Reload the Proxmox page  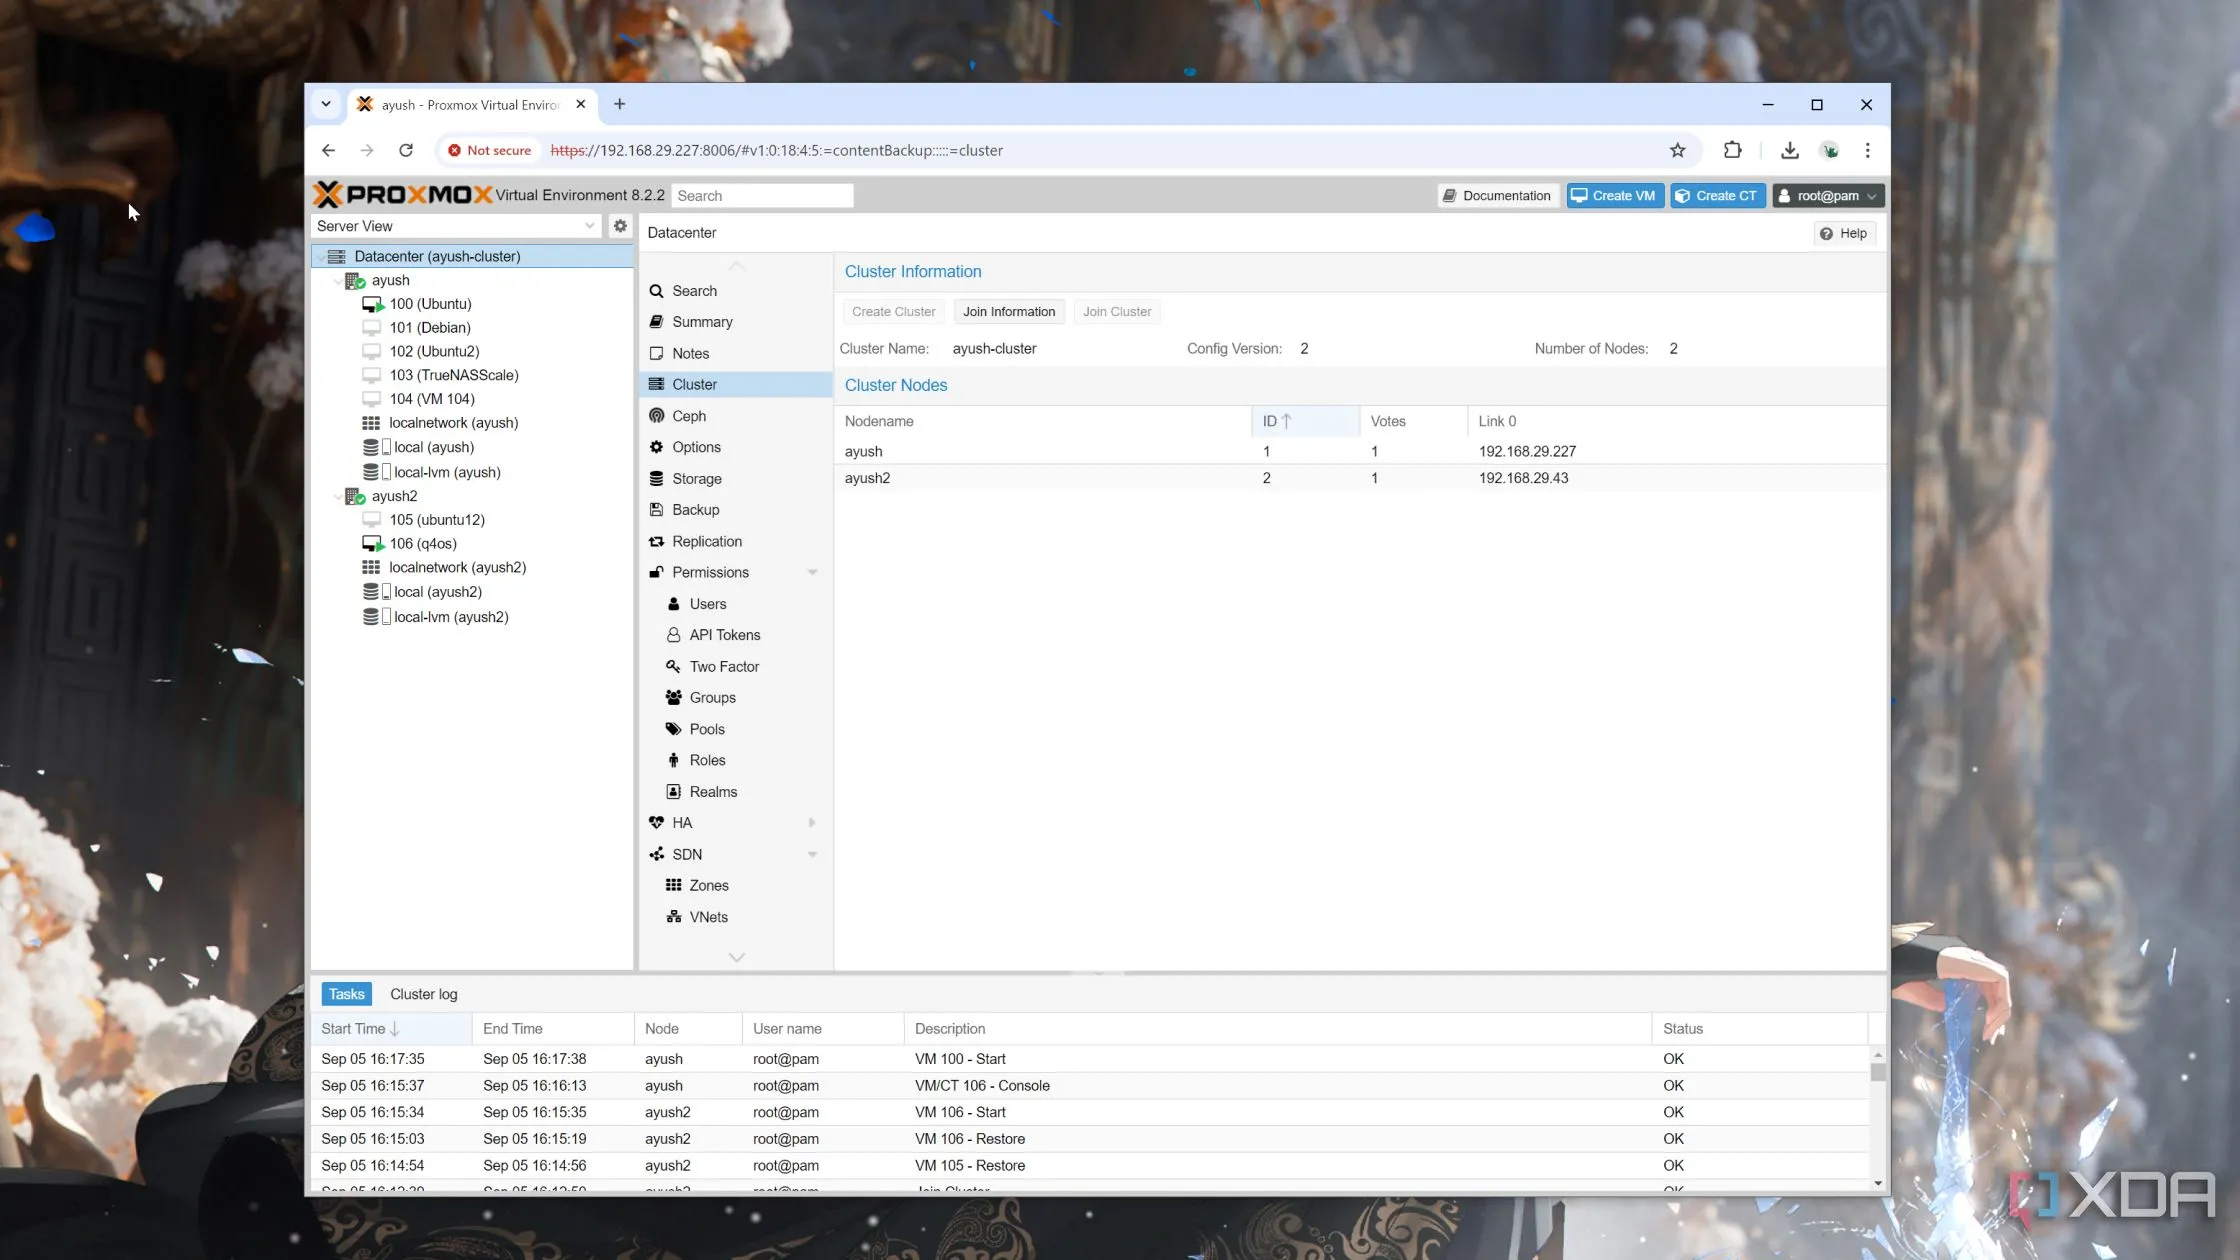[x=405, y=150]
